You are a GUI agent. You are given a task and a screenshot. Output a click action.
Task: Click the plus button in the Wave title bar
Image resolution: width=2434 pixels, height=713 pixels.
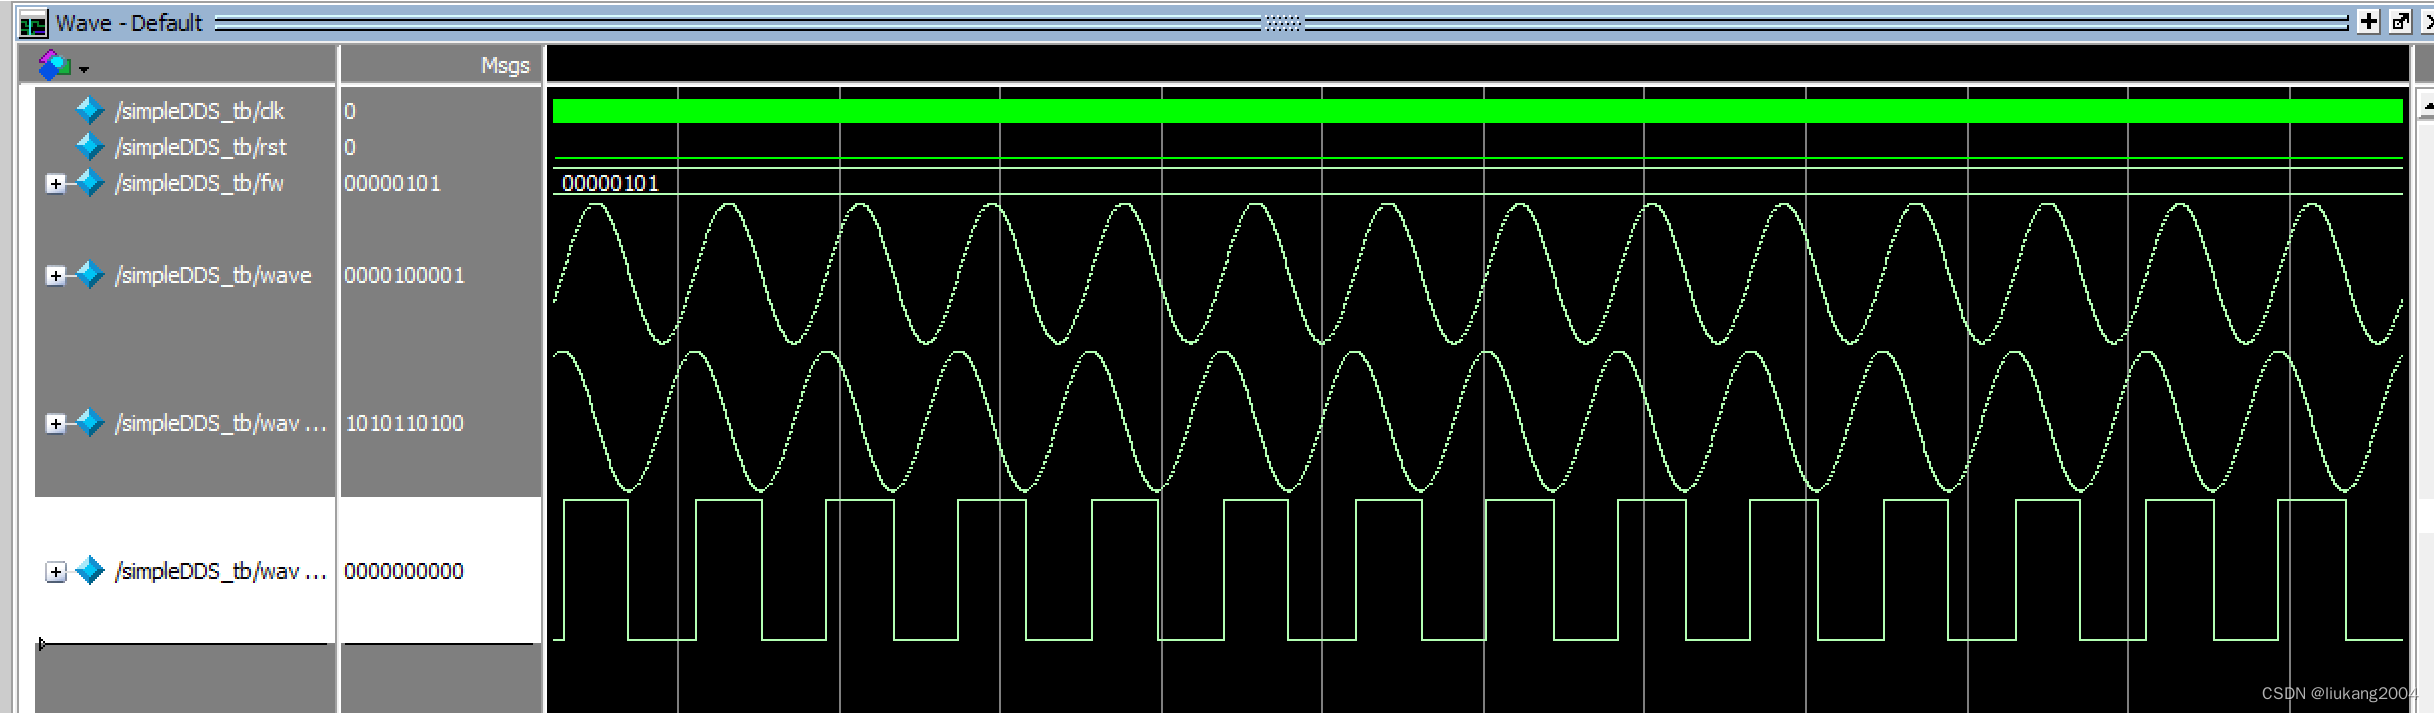pyautogui.click(x=2368, y=22)
